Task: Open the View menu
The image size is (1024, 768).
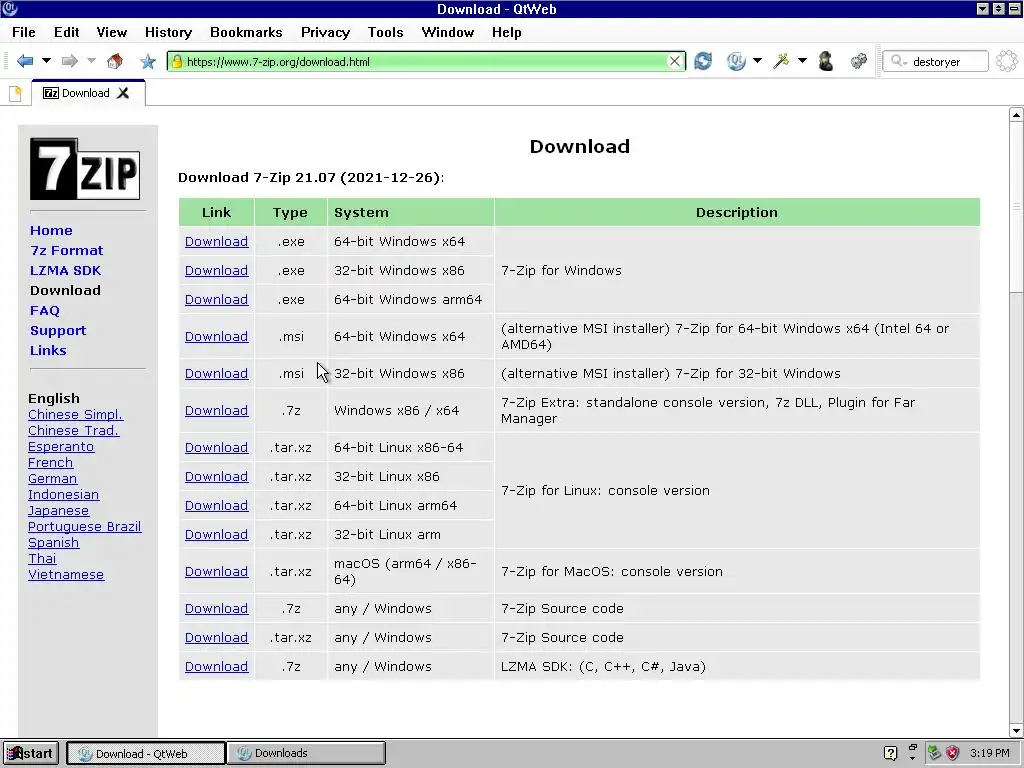Action: 112,32
